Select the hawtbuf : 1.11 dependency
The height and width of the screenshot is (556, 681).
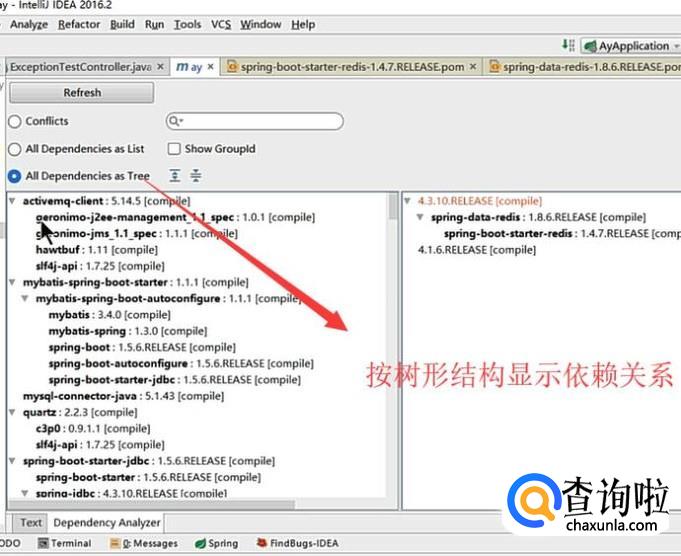click(97, 249)
